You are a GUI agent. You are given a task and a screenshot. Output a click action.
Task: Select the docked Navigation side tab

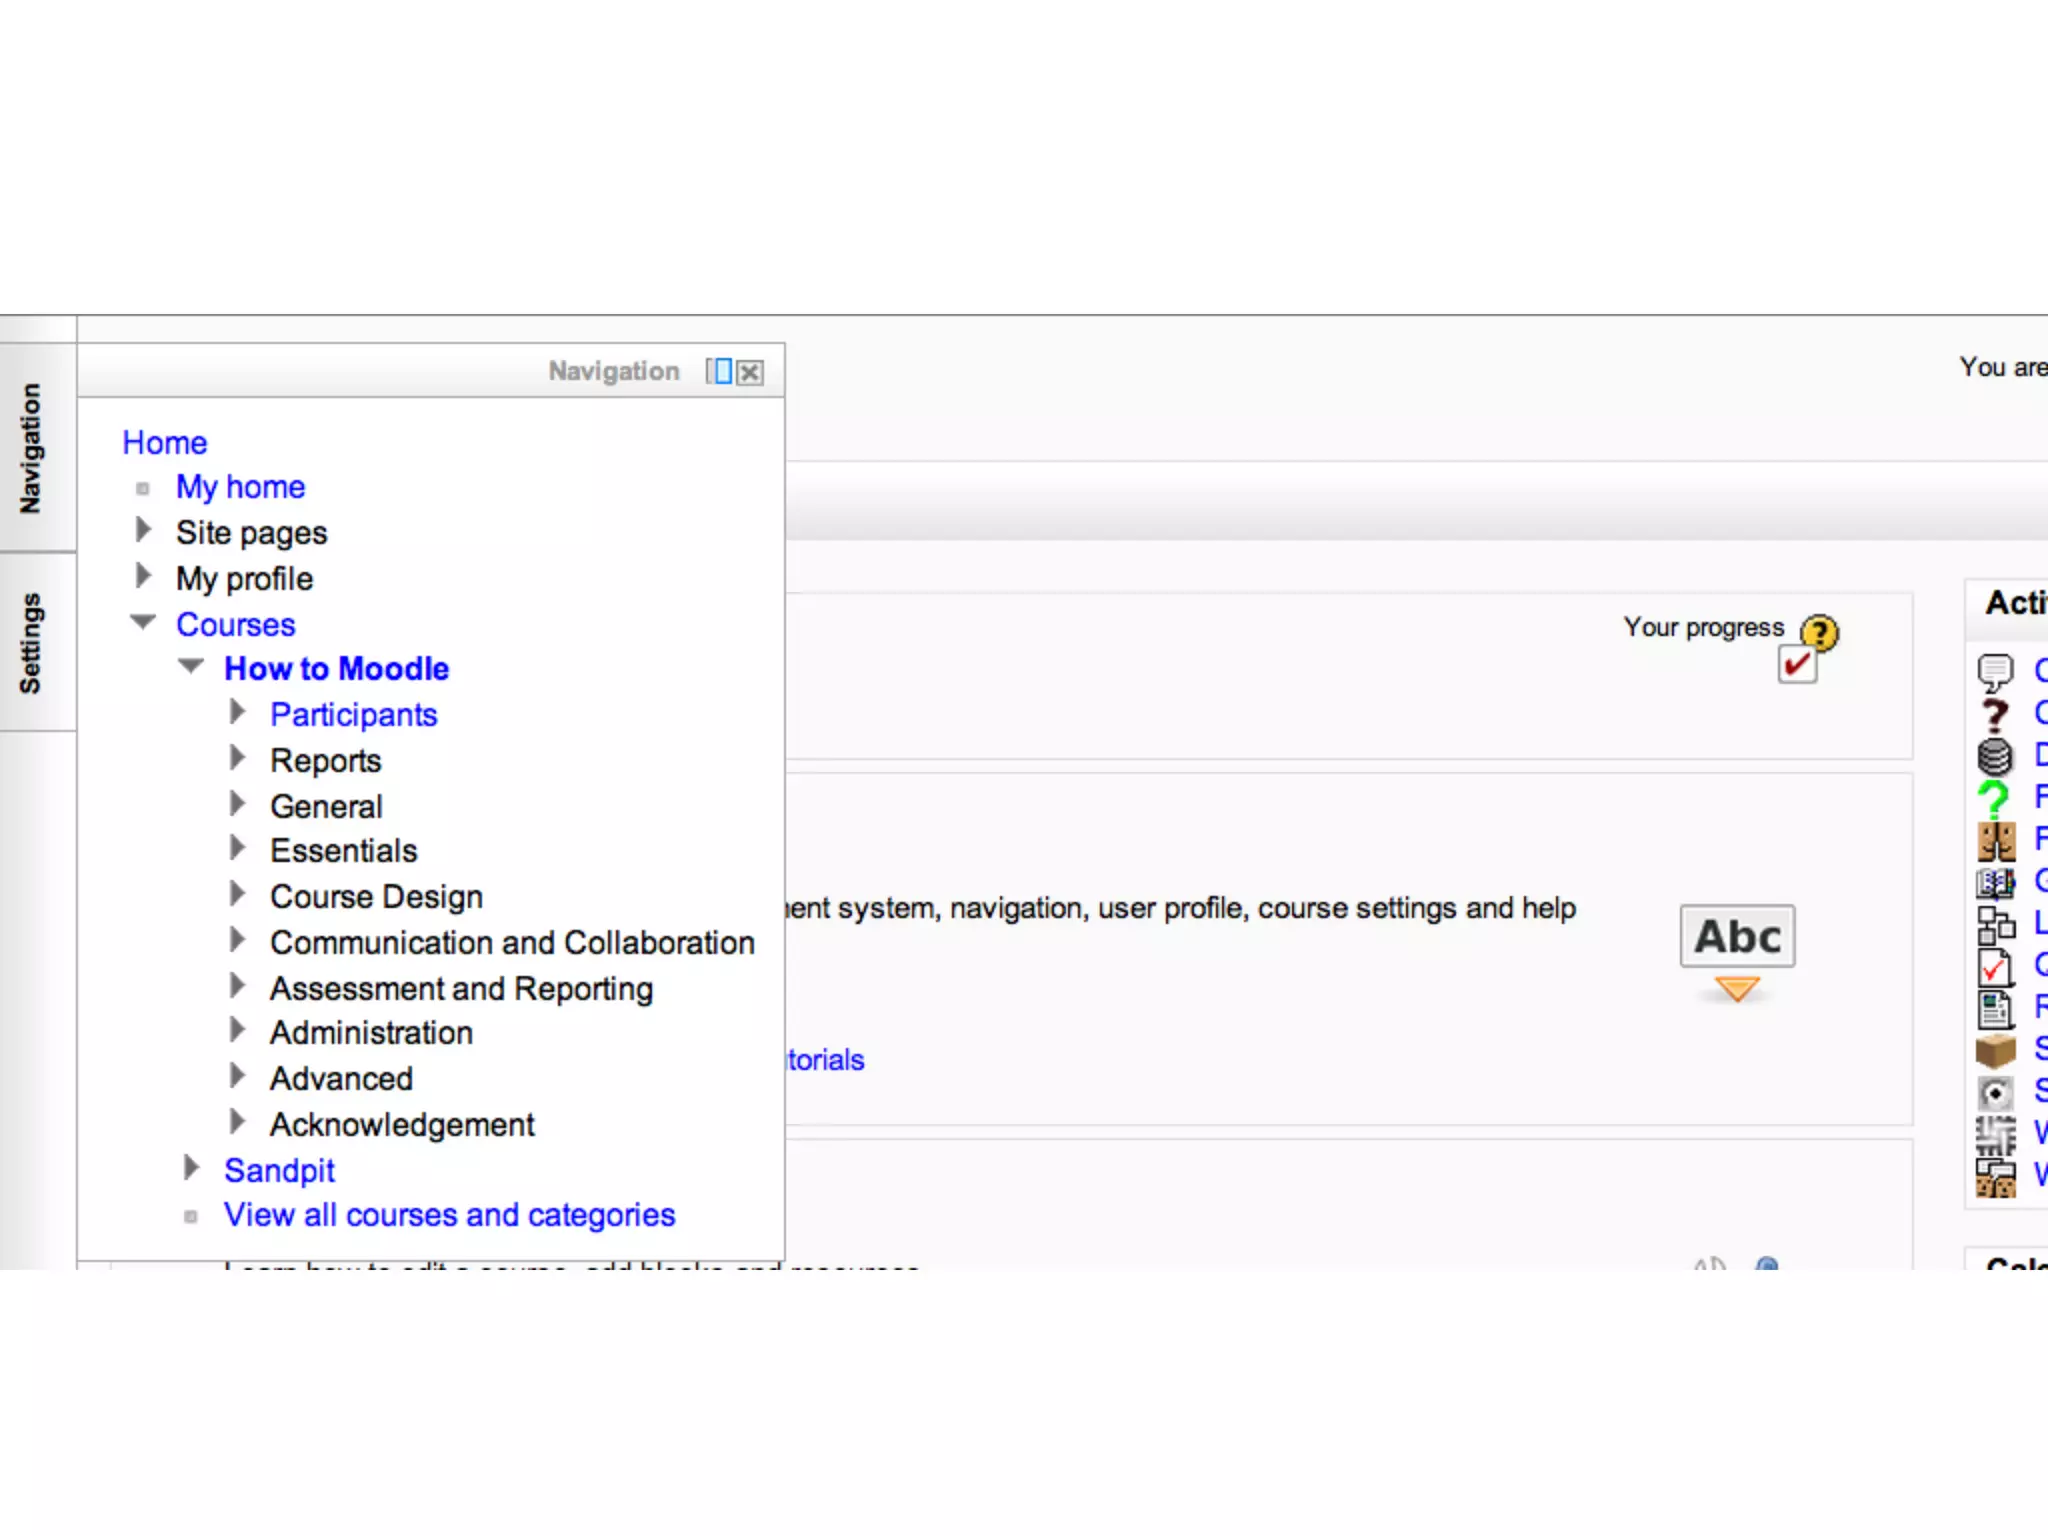[32, 448]
